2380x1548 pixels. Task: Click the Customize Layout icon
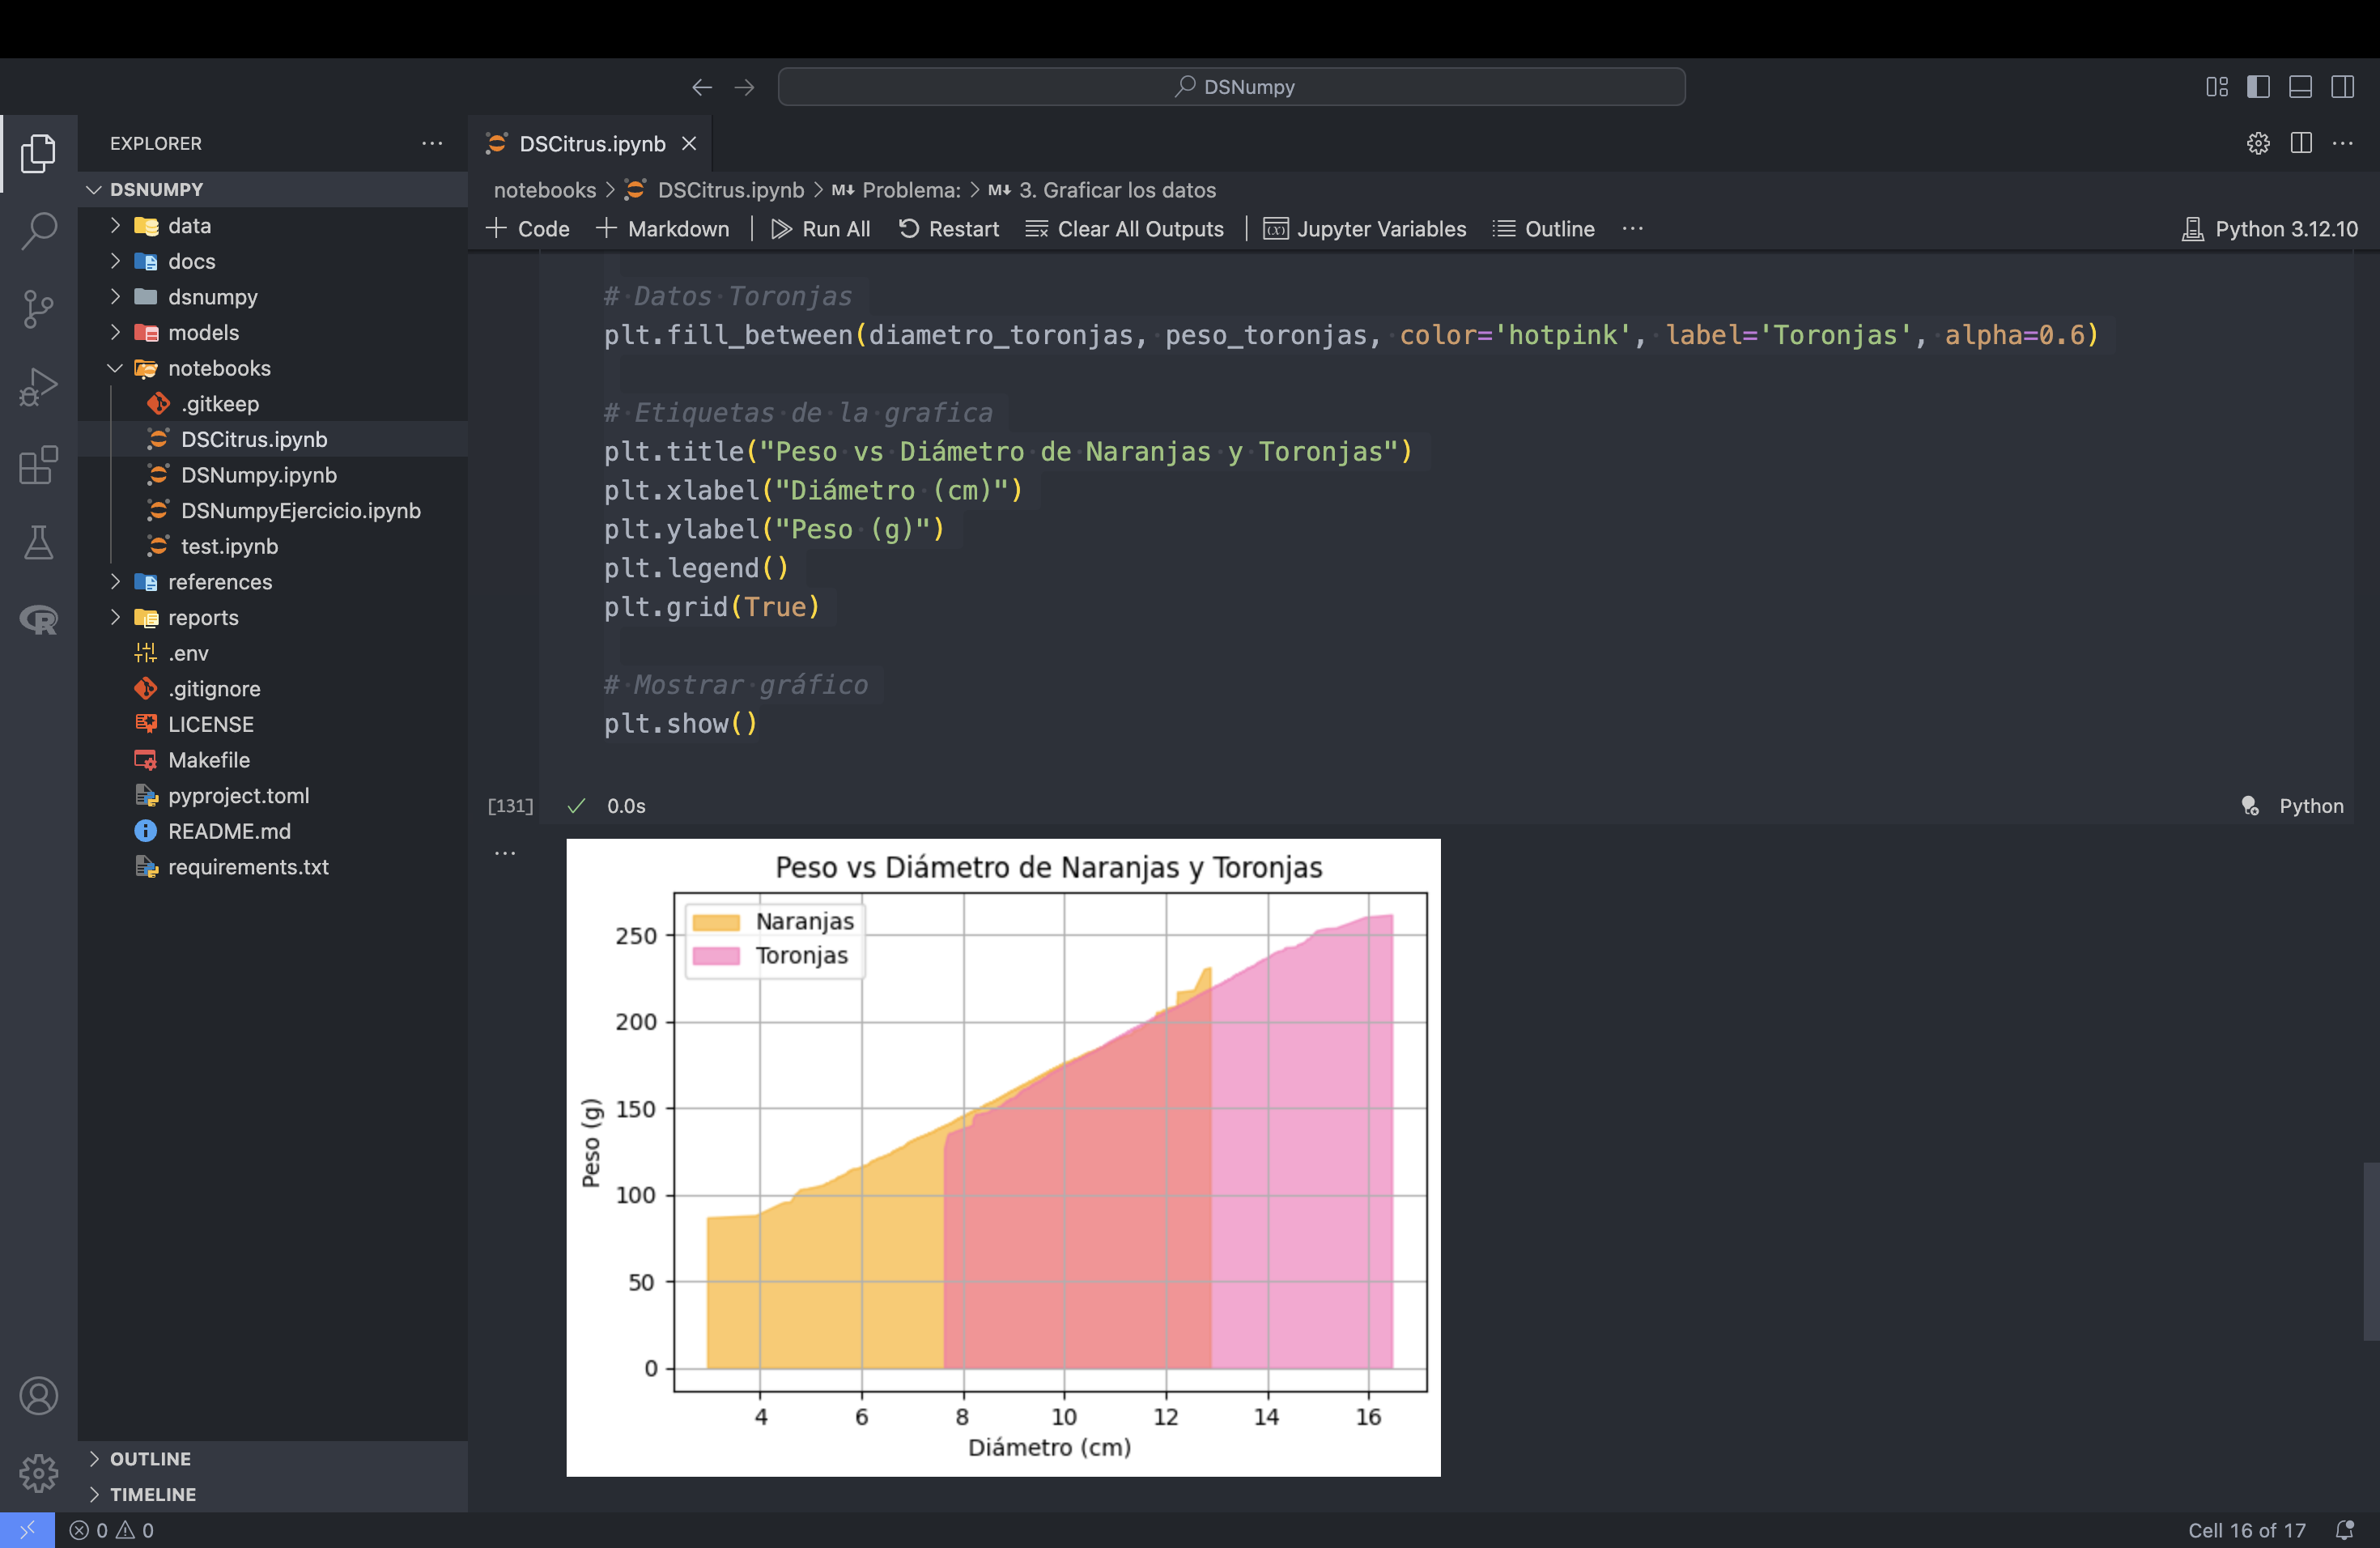click(x=2216, y=87)
